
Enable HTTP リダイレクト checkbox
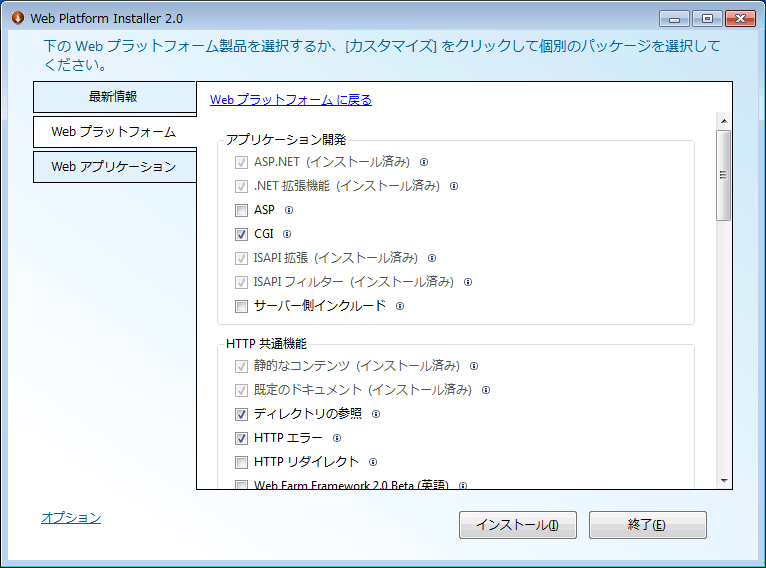coord(241,462)
